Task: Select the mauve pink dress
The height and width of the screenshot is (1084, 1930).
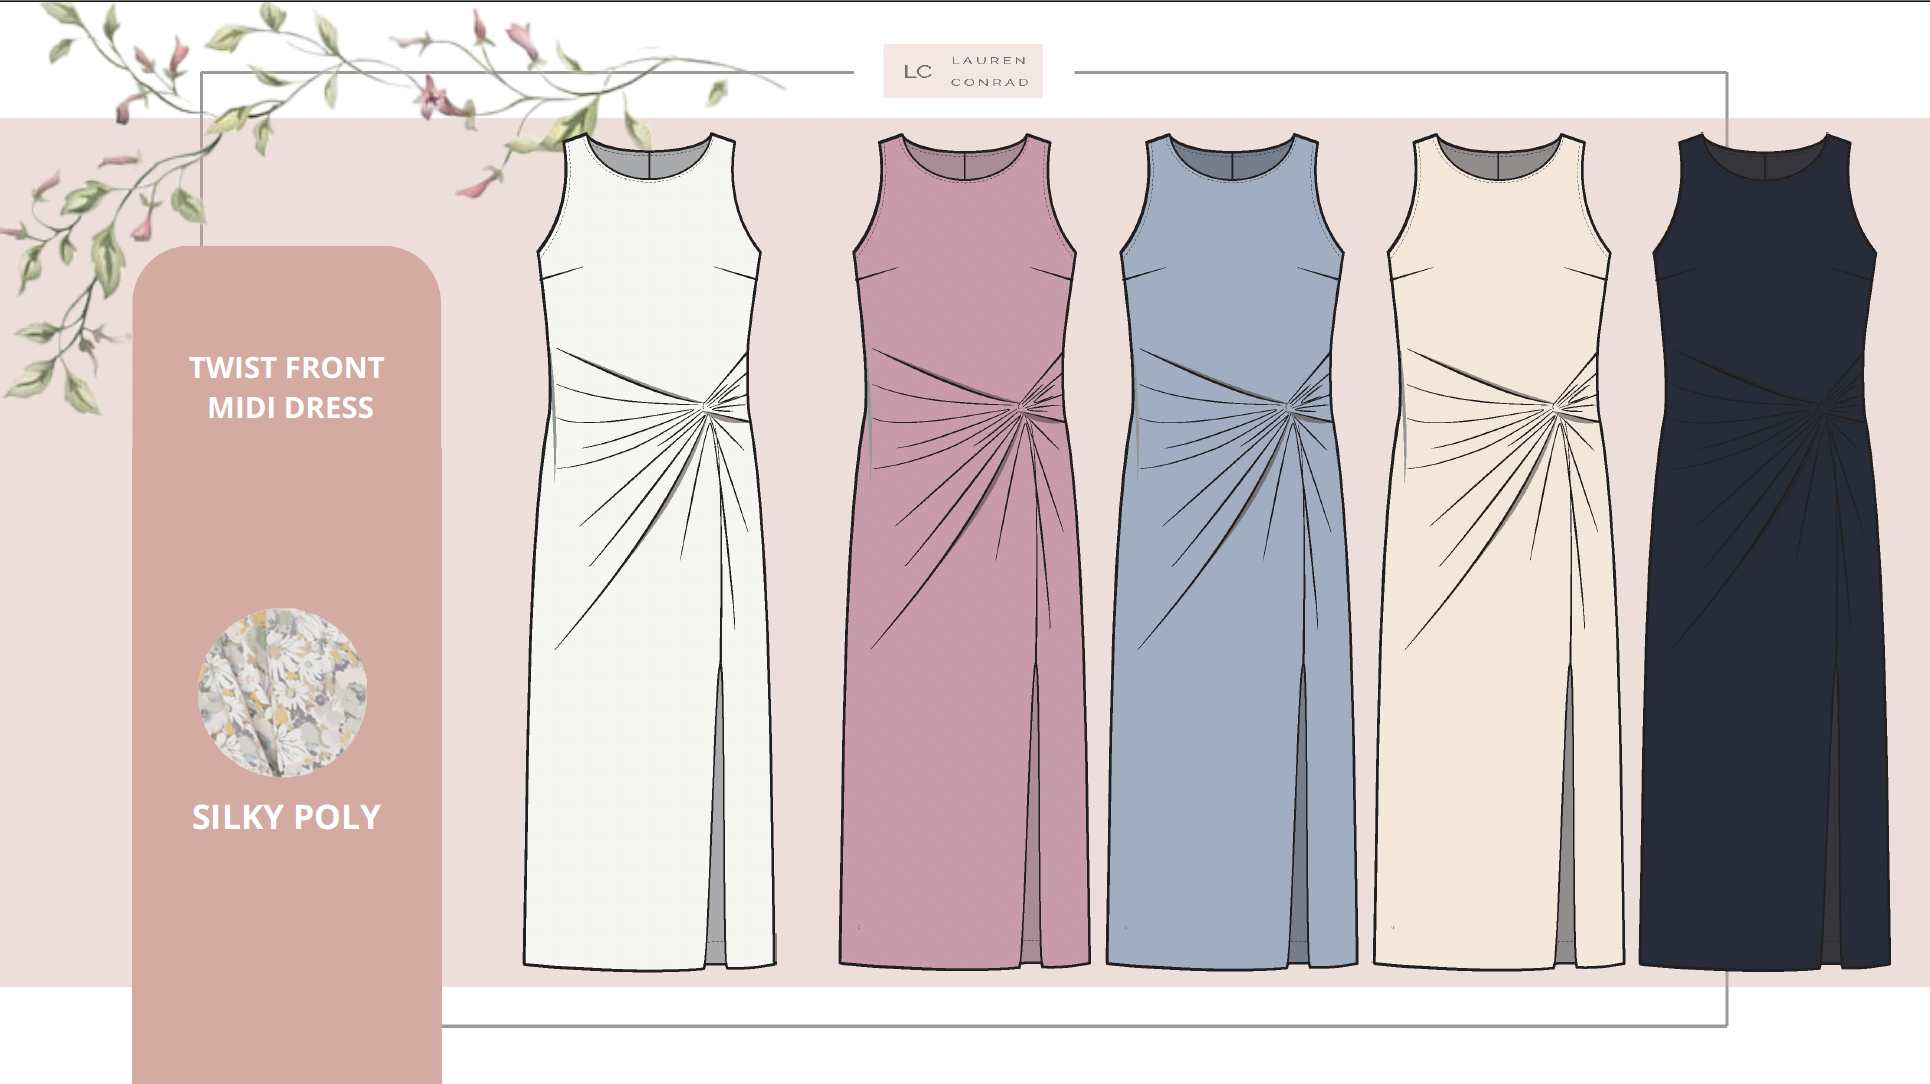Action: [x=963, y=550]
